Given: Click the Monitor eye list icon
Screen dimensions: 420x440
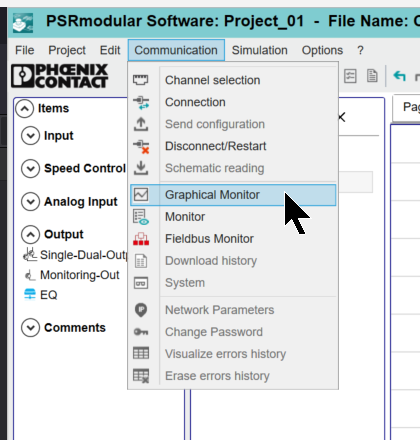Looking at the screenshot, I should (x=141, y=217).
